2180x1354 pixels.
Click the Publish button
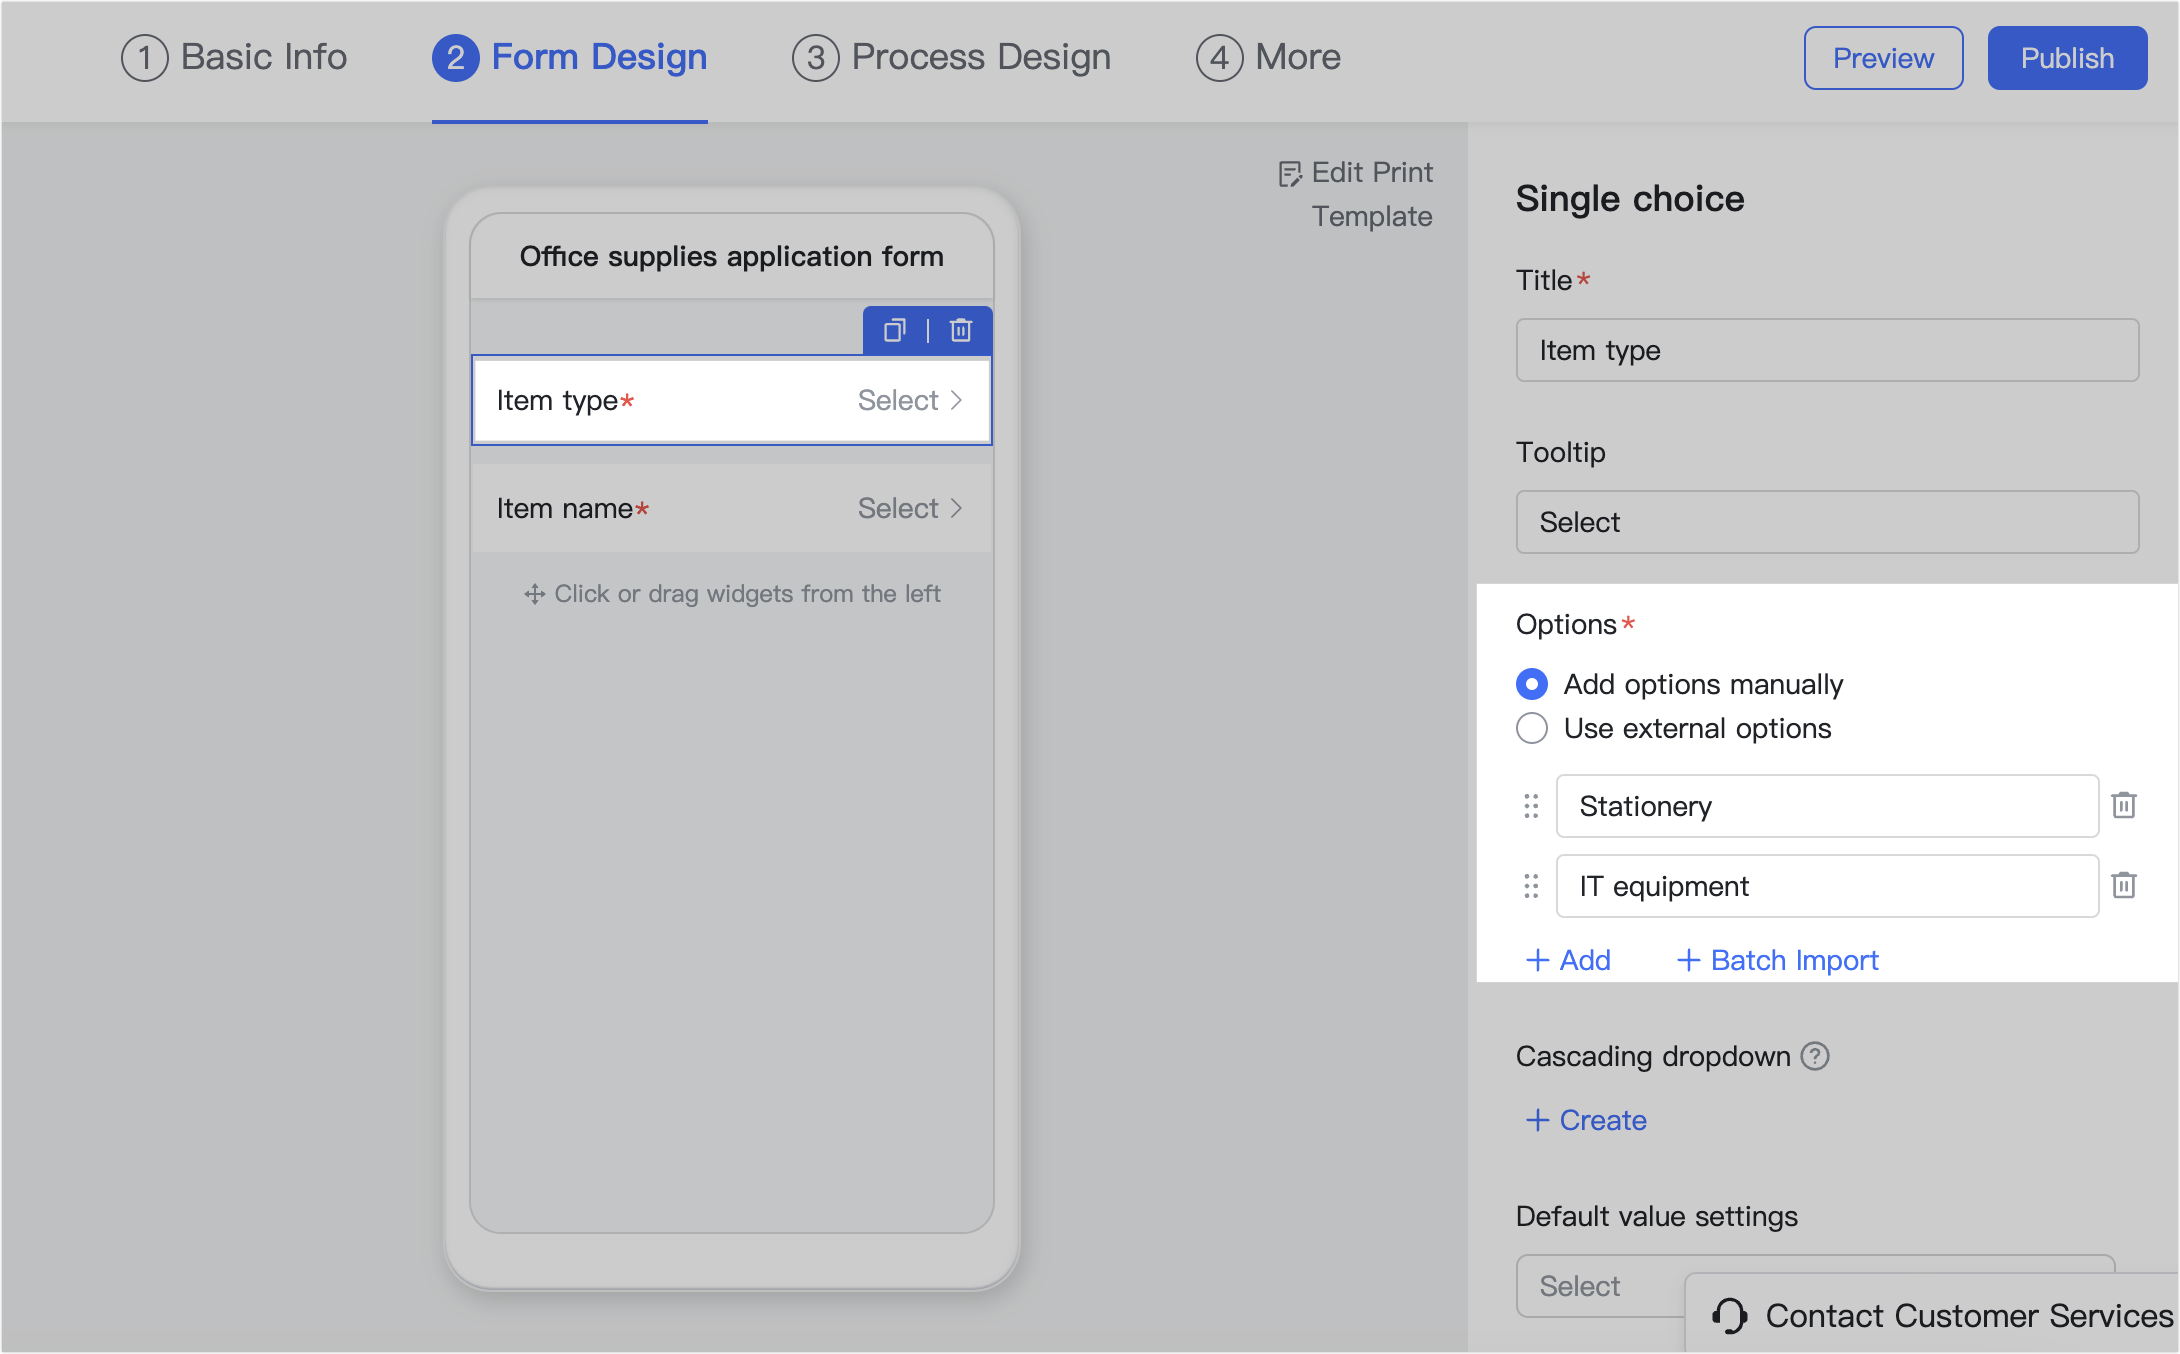(x=2066, y=57)
